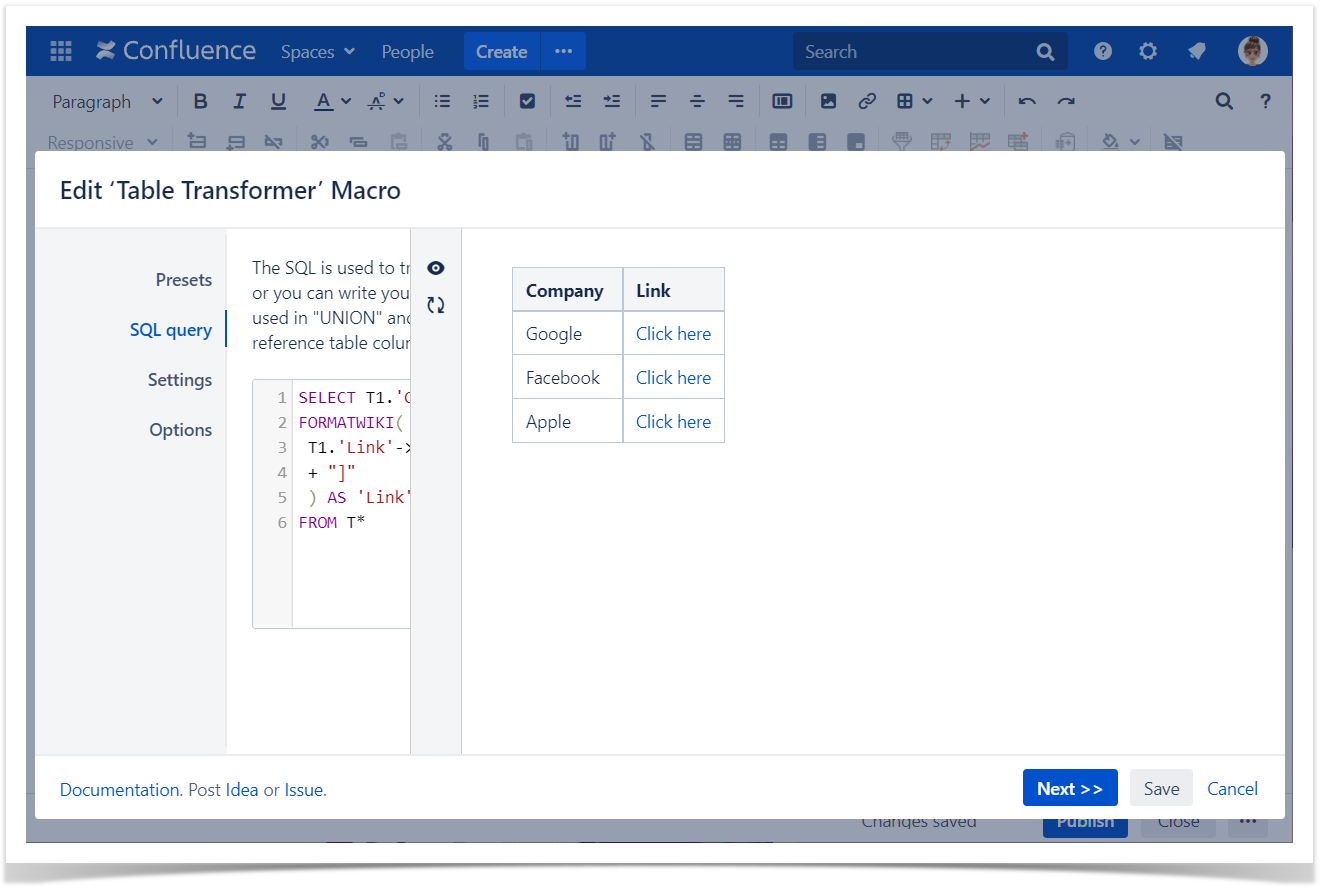Click the notifications icon in header
The height and width of the screenshot is (892, 1327).
(1196, 52)
